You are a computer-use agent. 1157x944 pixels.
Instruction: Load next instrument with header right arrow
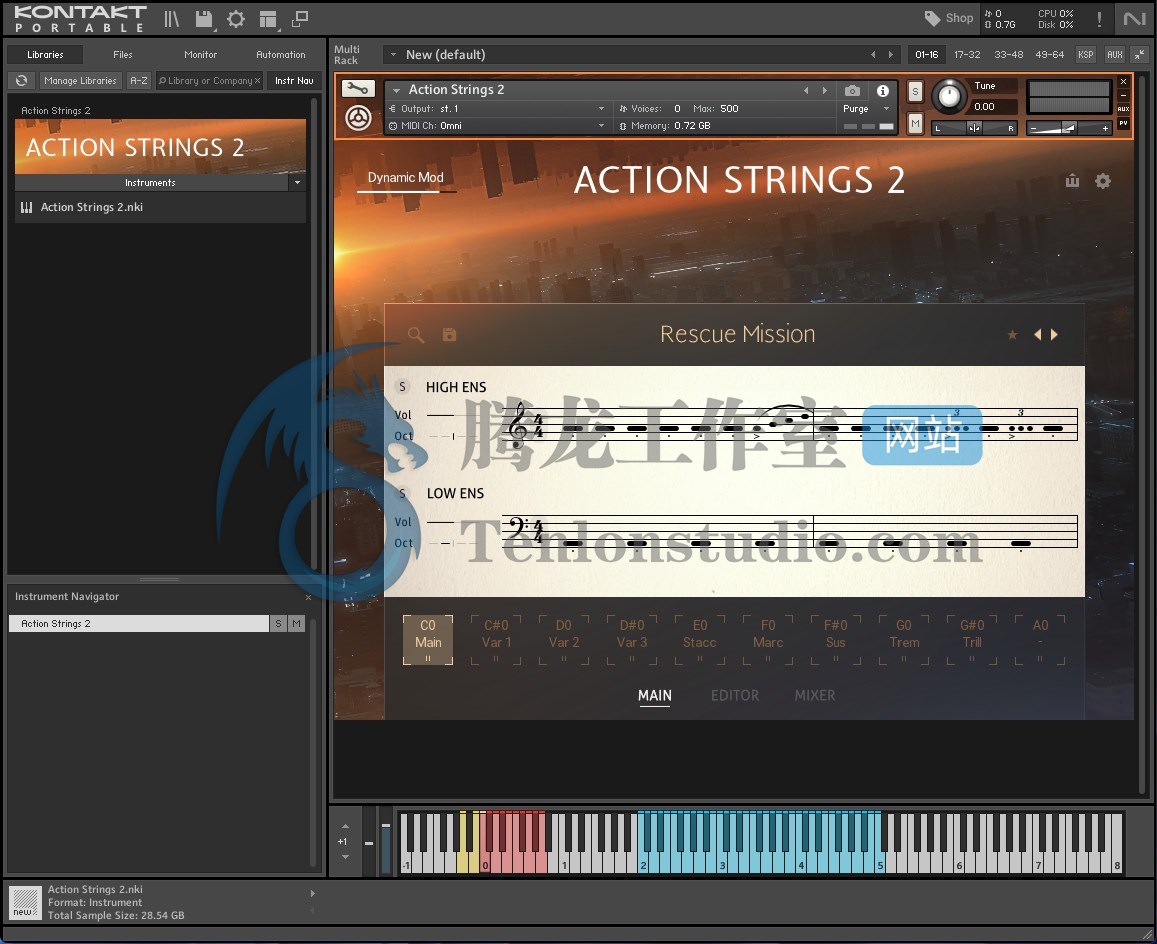[x=825, y=90]
